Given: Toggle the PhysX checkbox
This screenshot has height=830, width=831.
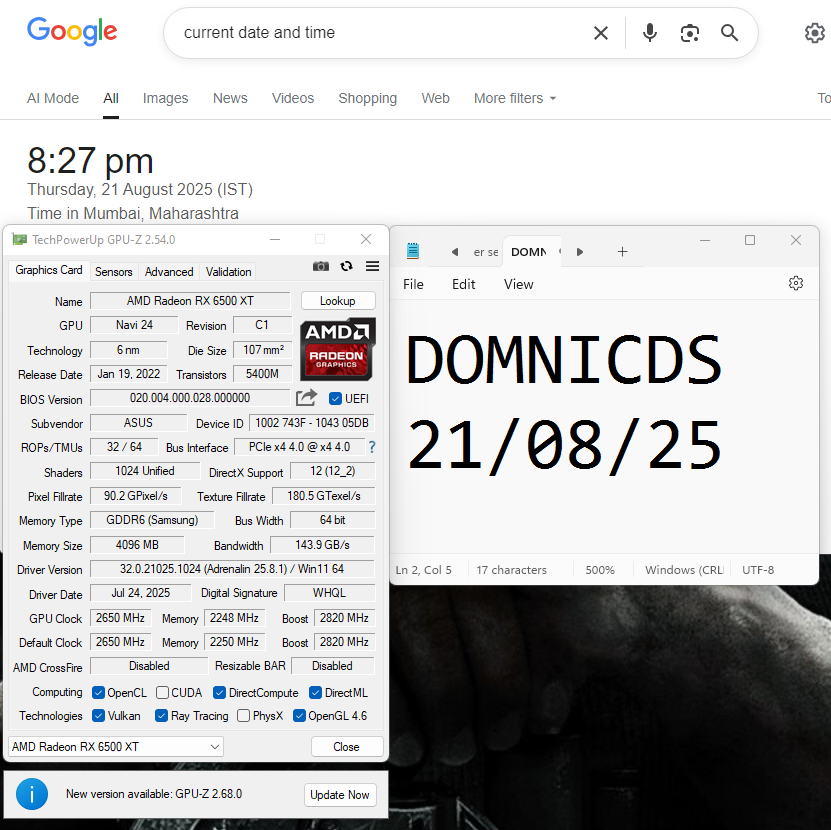Looking at the screenshot, I should pyautogui.click(x=243, y=716).
